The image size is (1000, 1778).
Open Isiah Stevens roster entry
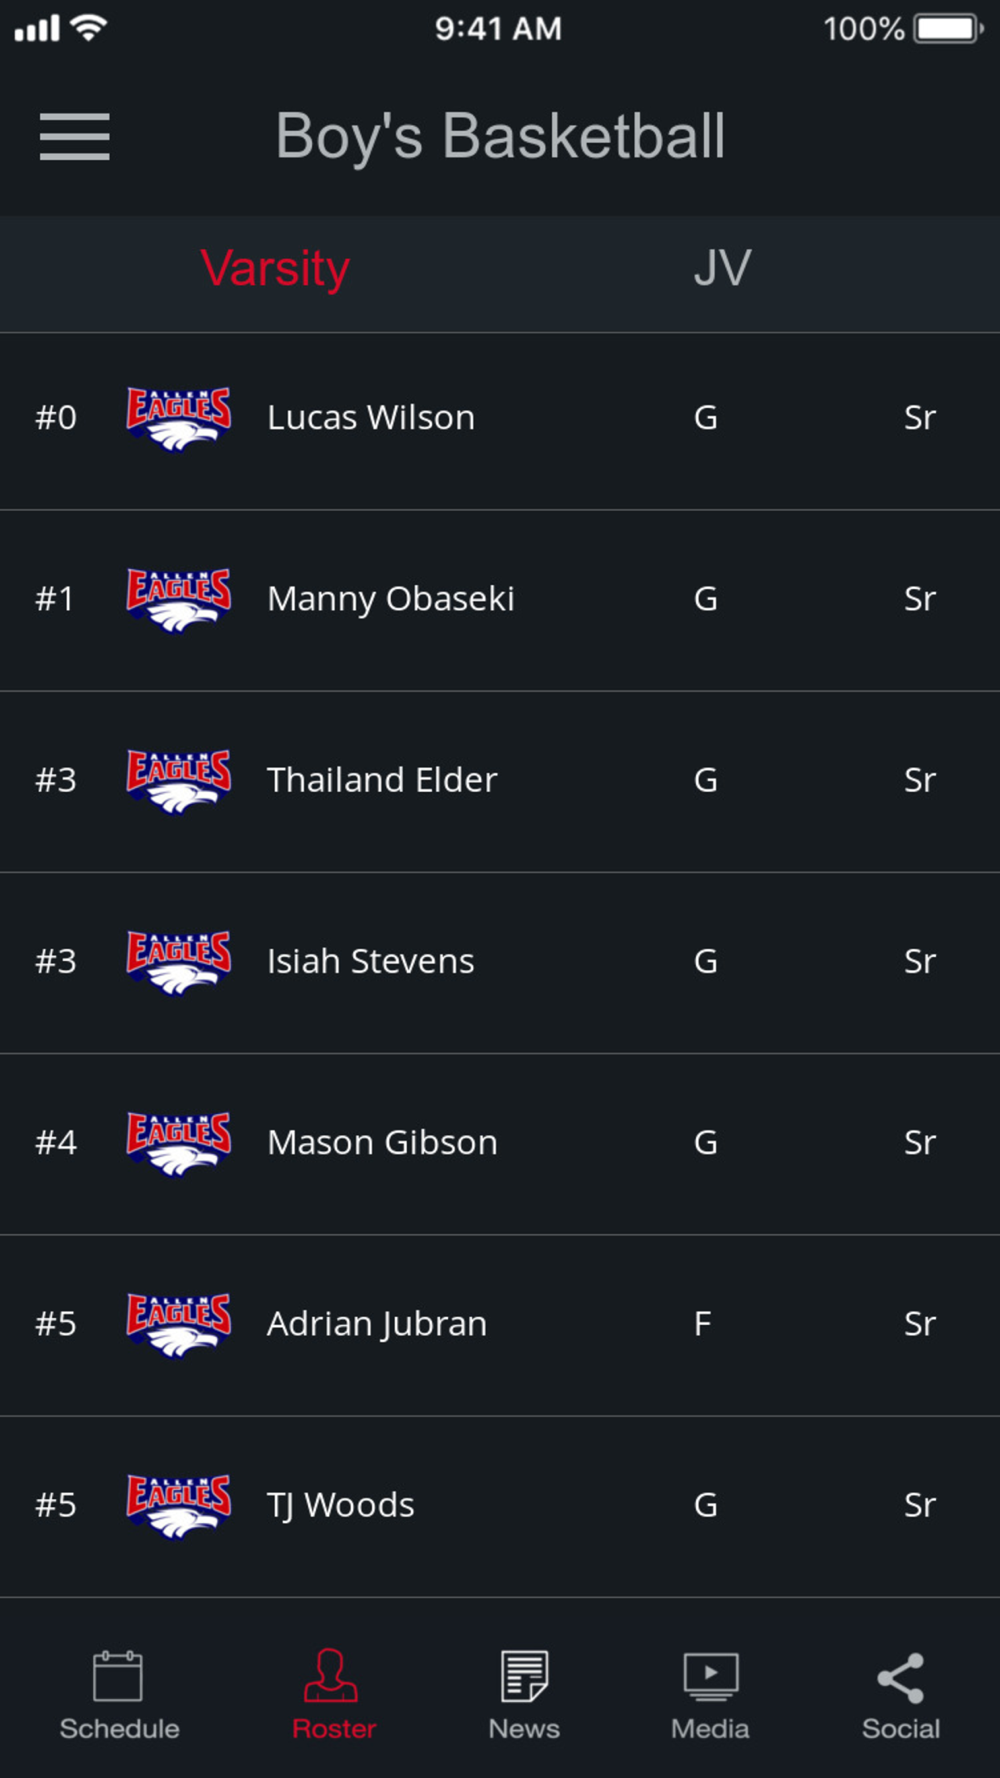coord(500,963)
